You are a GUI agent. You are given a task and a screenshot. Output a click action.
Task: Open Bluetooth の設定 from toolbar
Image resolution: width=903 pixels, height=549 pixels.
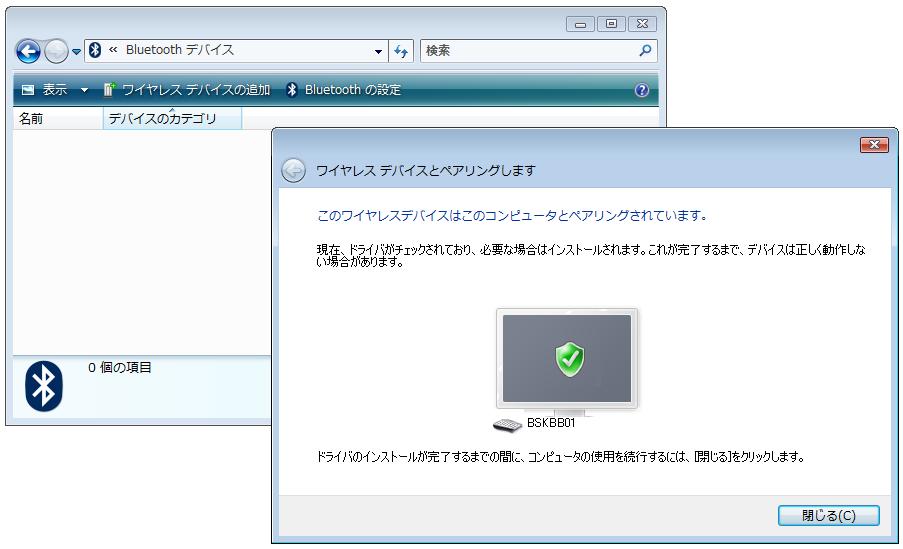tap(343, 90)
